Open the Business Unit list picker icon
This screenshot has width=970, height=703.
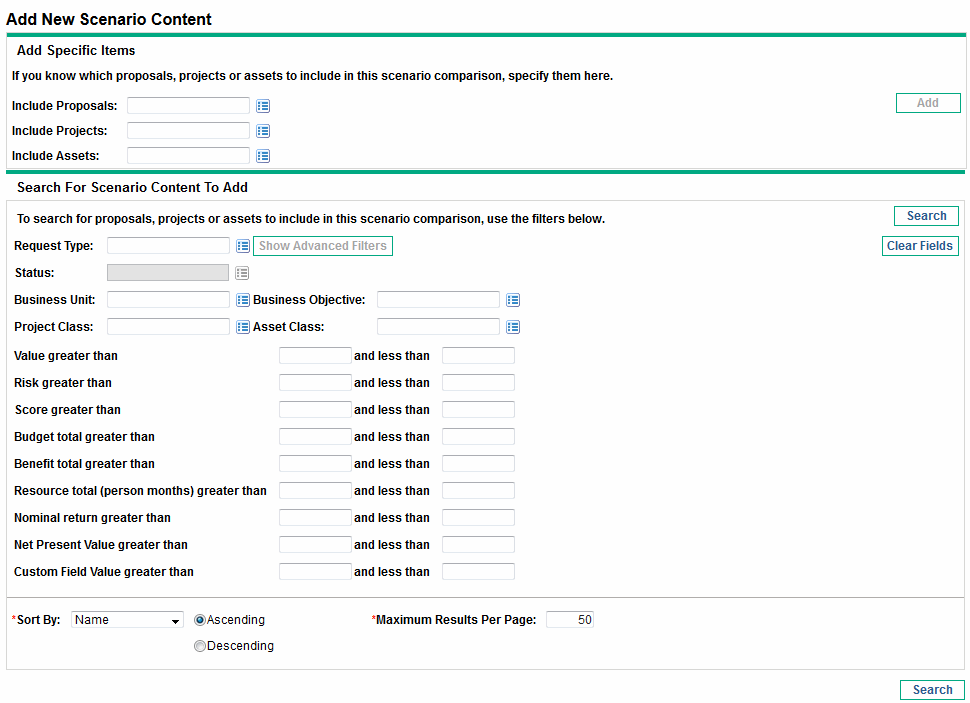[x=243, y=300]
